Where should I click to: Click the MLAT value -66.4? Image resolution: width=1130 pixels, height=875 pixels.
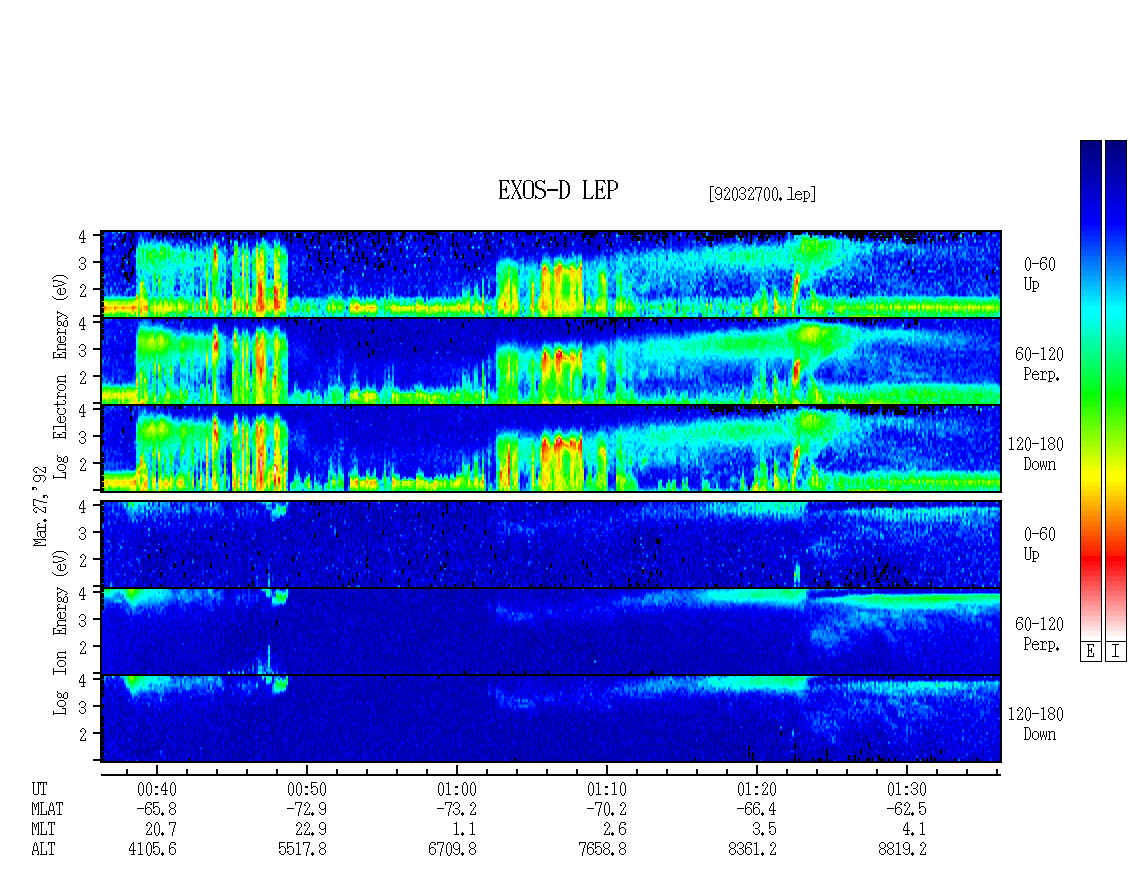click(x=756, y=809)
